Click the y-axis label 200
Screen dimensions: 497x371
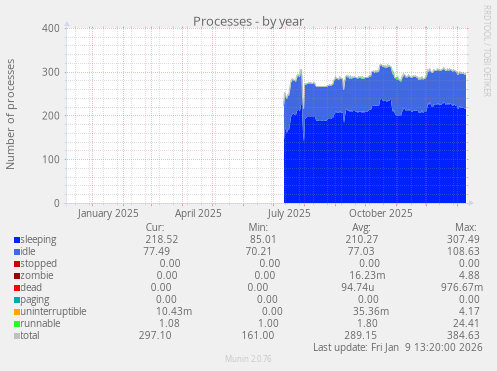[51, 116]
